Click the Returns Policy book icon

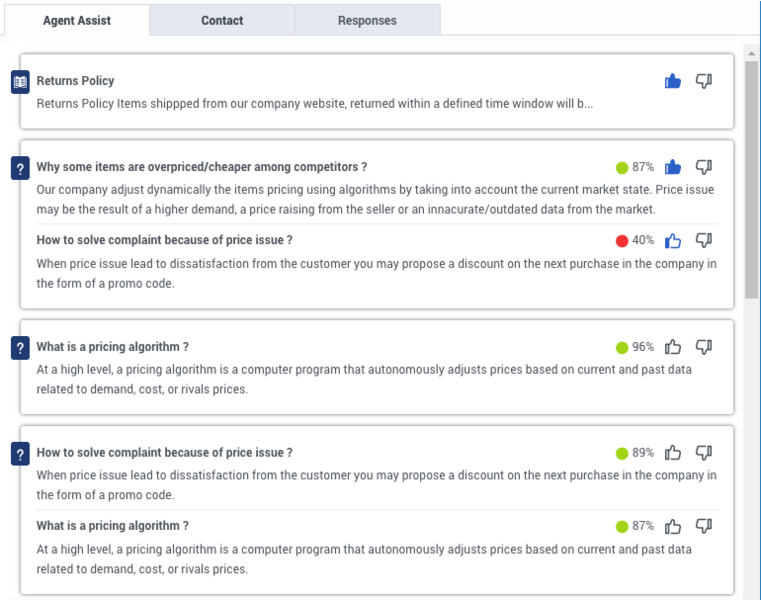pyautogui.click(x=20, y=82)
